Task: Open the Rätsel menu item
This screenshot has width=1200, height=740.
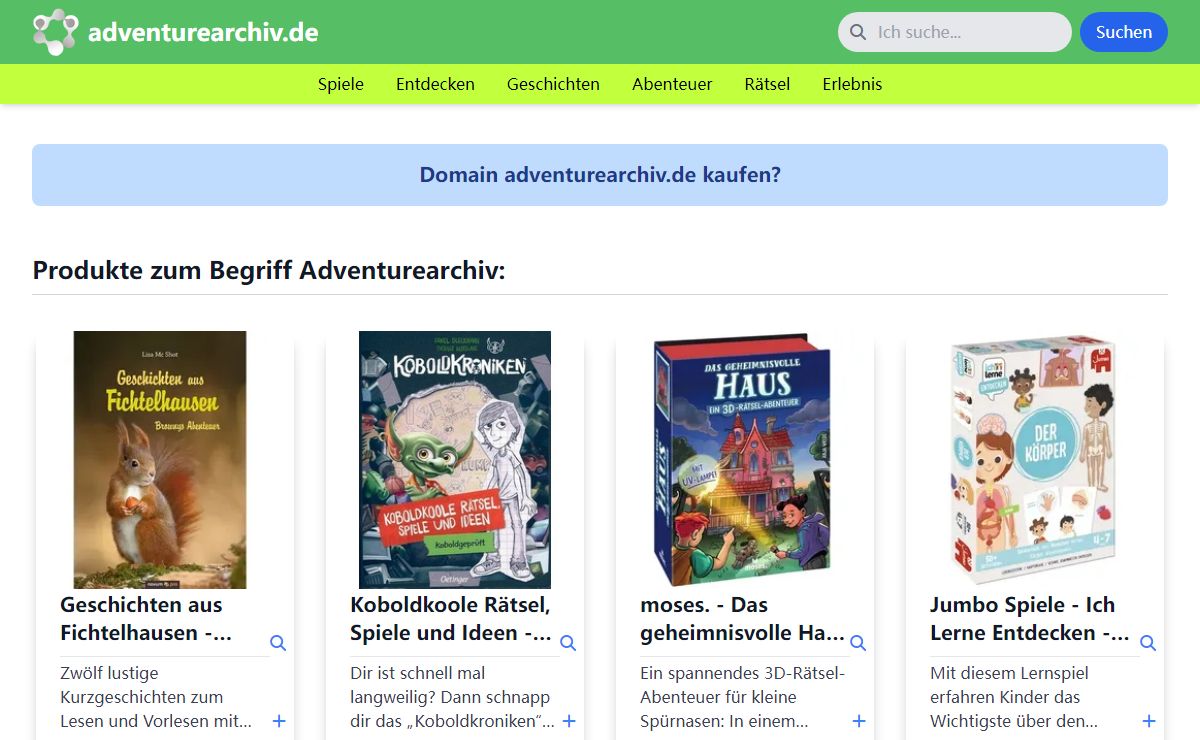Action: point(767,84)
